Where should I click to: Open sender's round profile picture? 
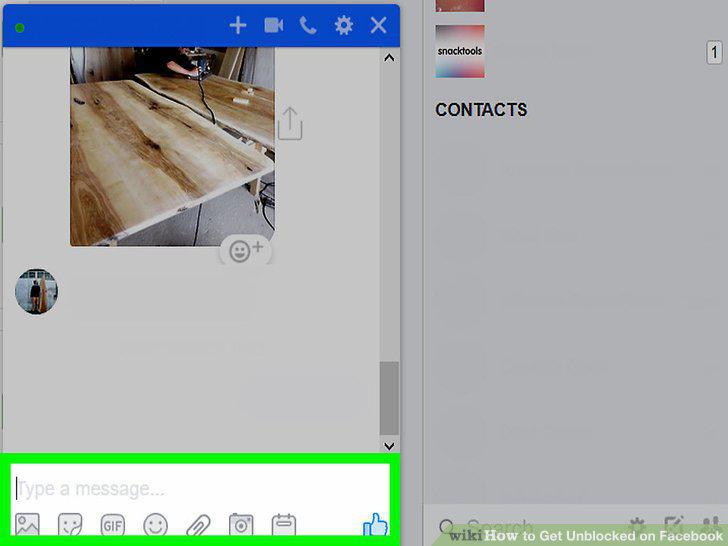[x=36, y=291]
